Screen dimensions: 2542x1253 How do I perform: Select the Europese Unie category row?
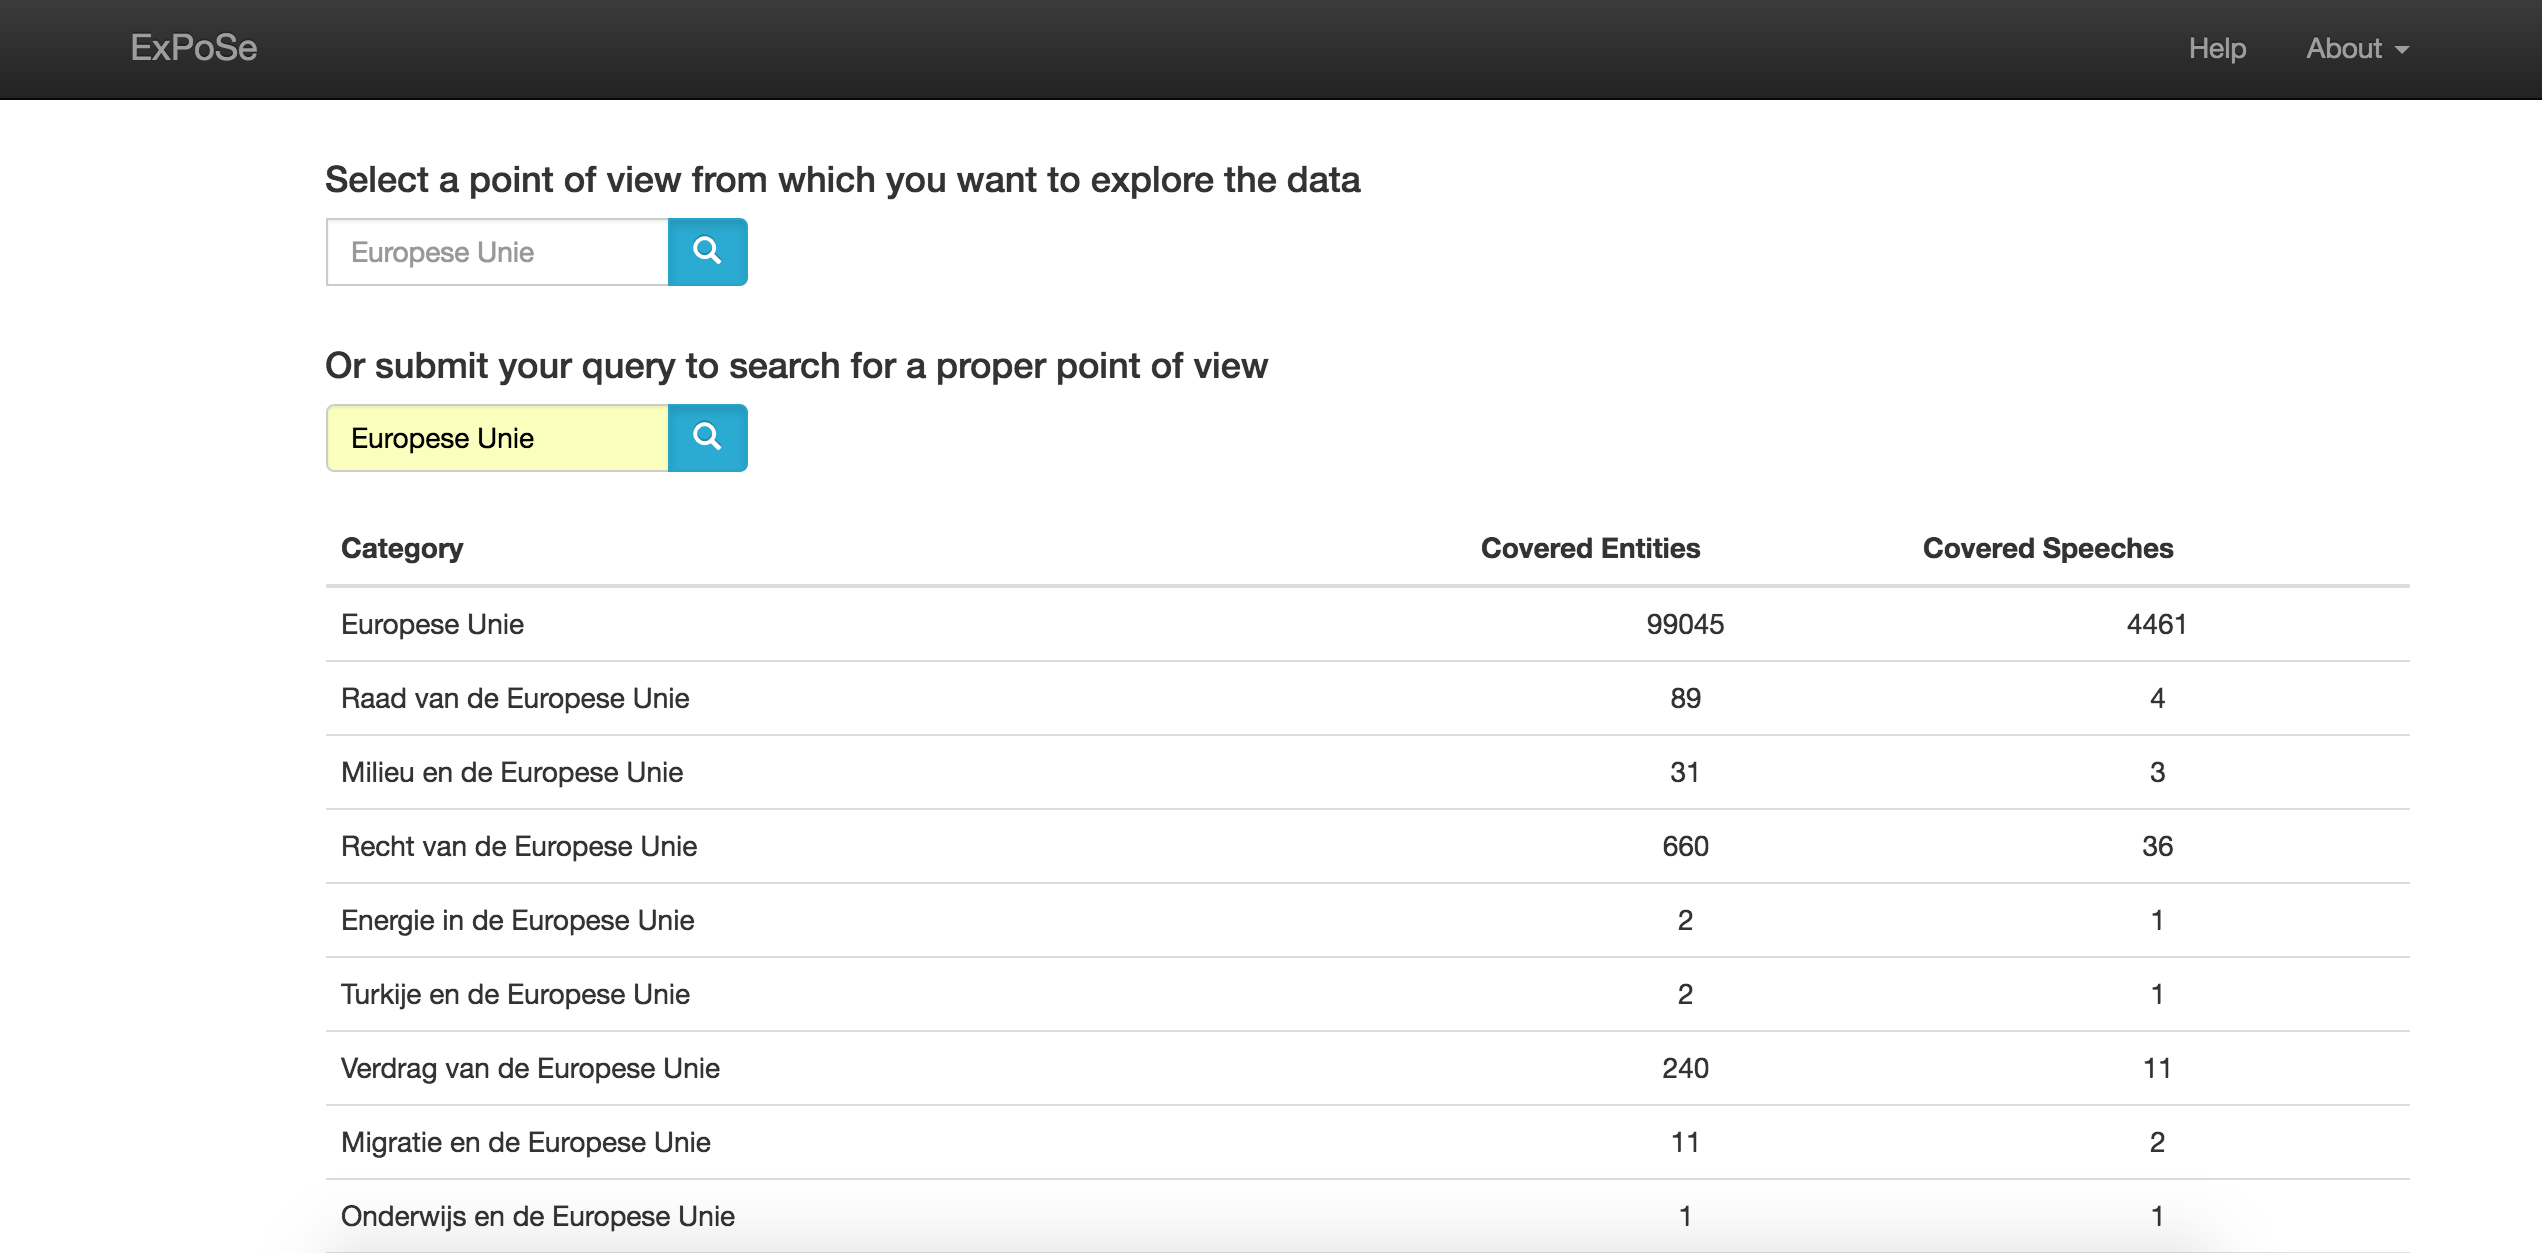432,624
